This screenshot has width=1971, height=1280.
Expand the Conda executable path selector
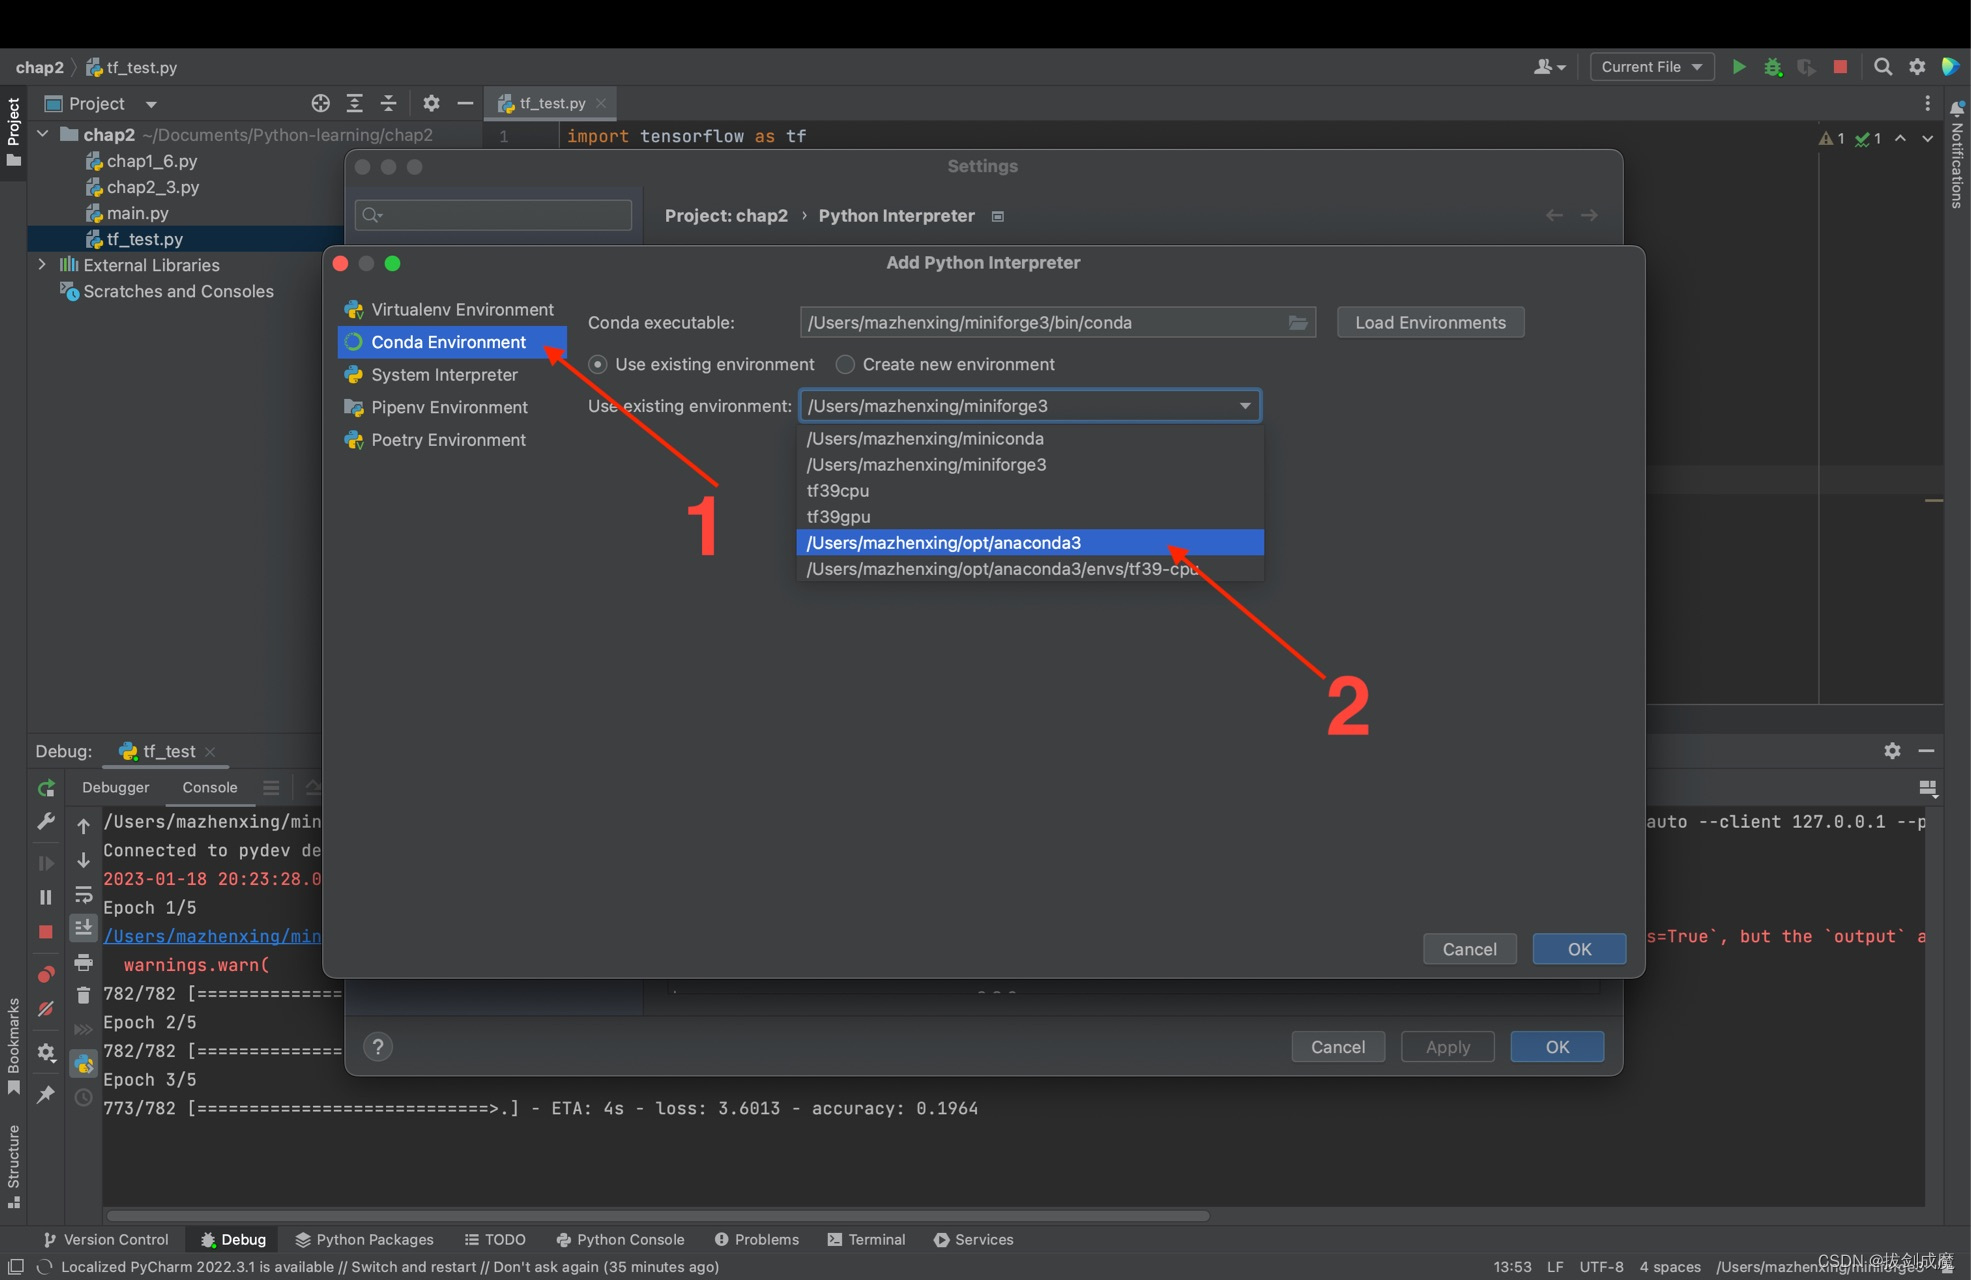pos(1300,322)
